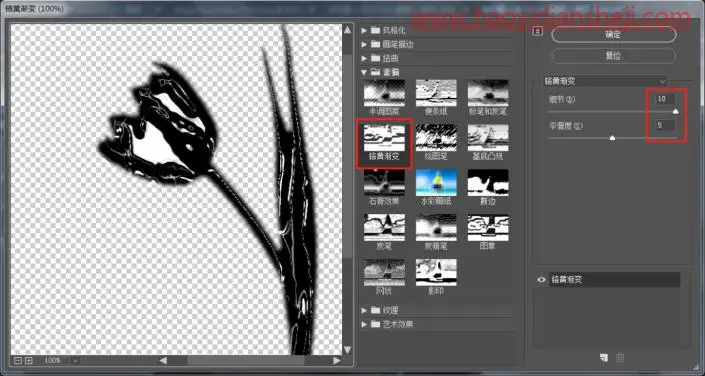This screenshot has height=376, width=705.
Task: Click the delete effect layer trash icon
Action: pos(620,358)
